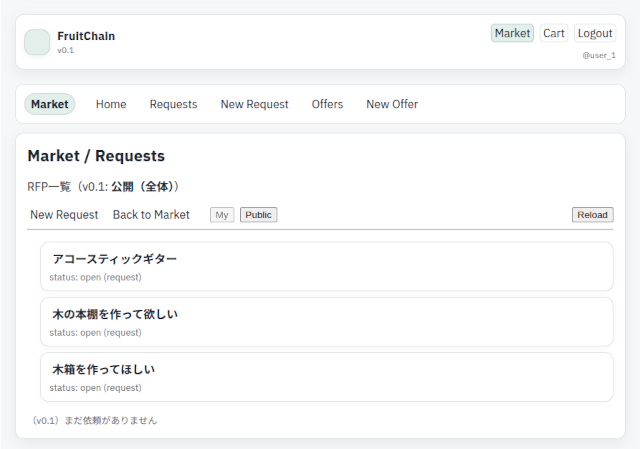Follow the Back to Market link

coord(151,215)
